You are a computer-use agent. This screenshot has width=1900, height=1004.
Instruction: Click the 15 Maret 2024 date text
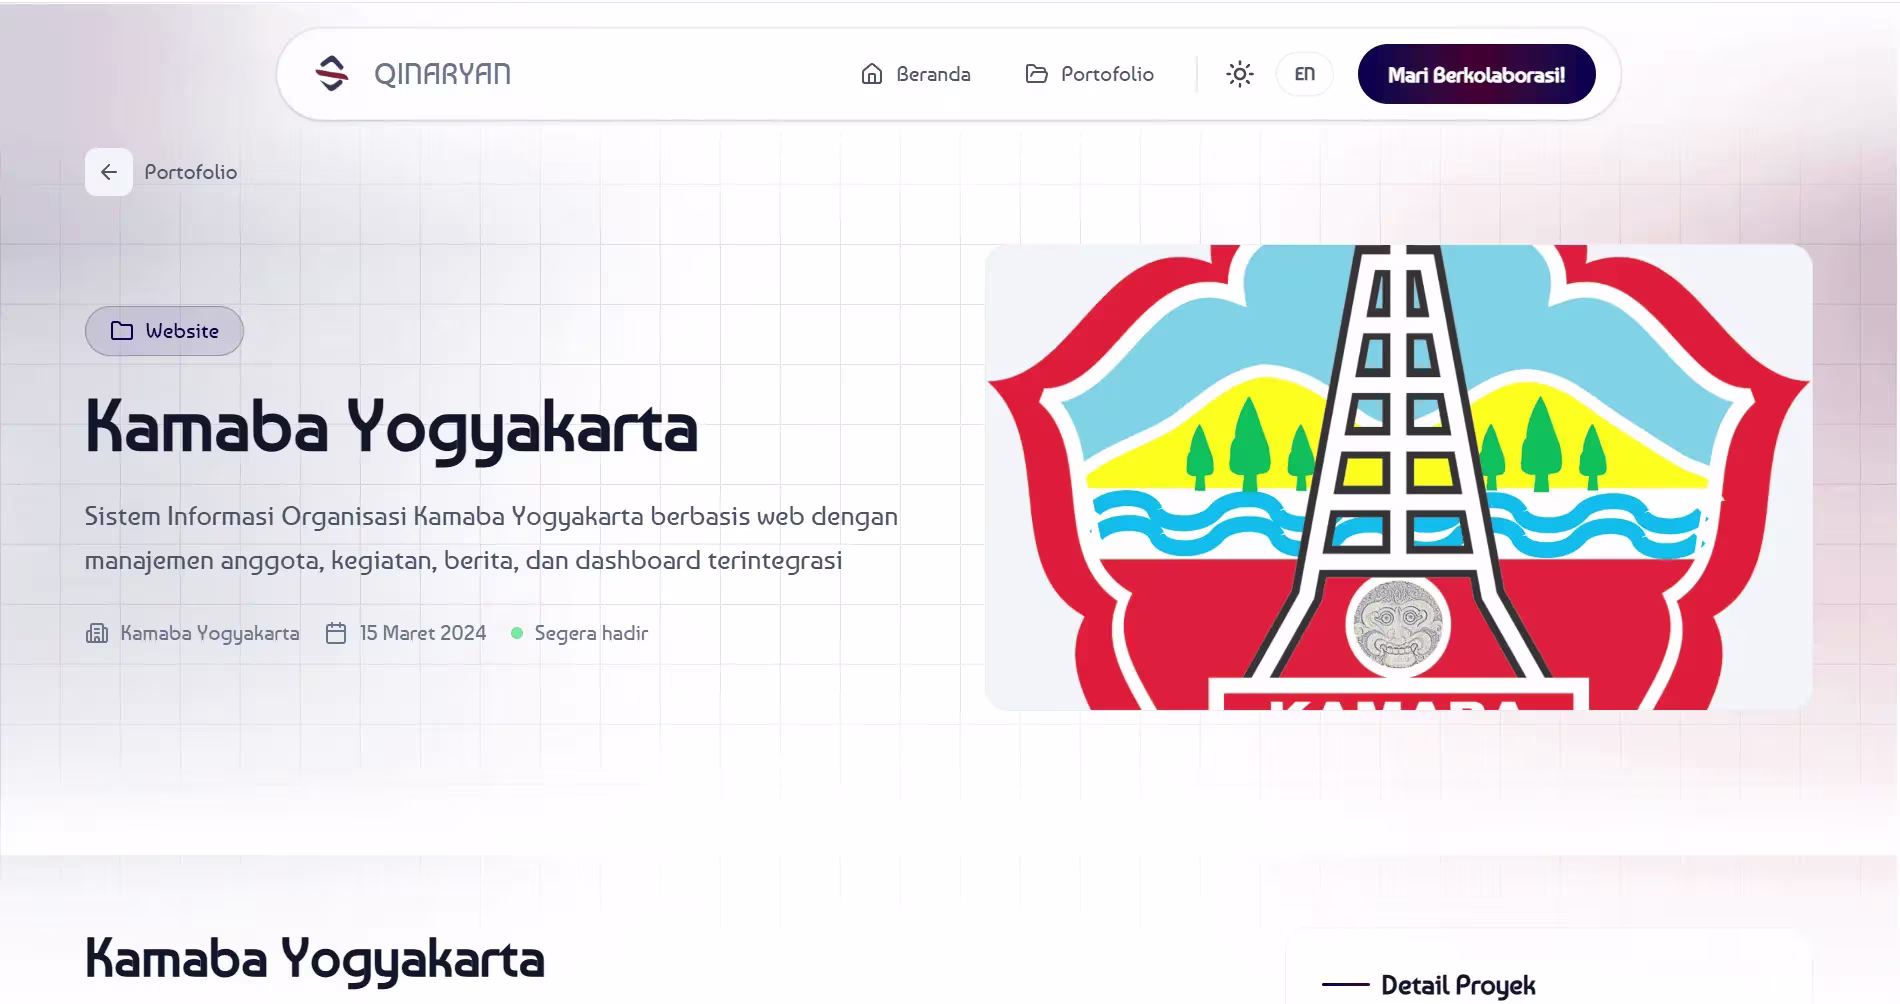pyautogui.click(x=423, y=633)
